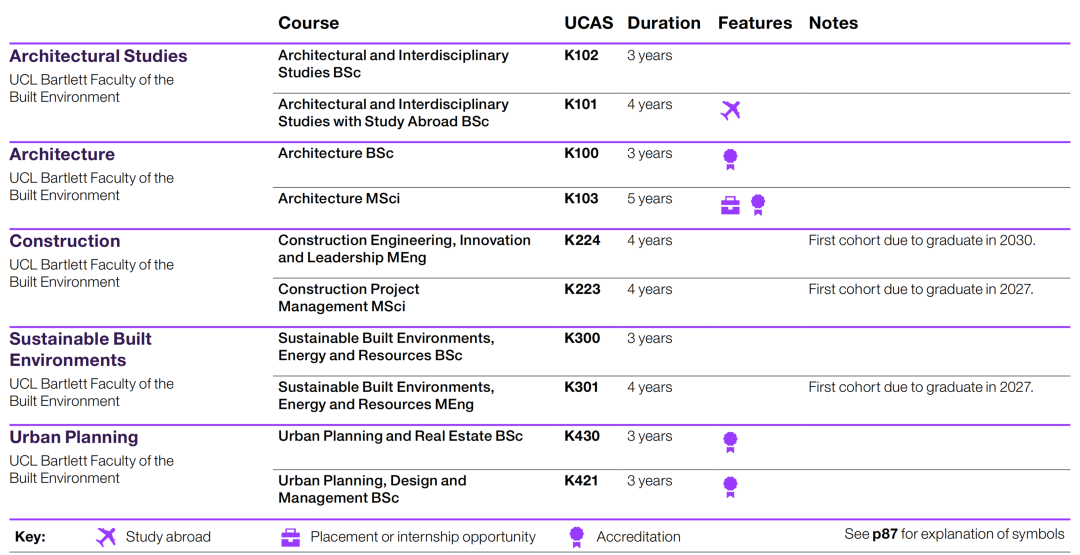Screen dimensions: 1080x555
Task: Click the accreditation badge for Architecture MSci
Action: pyautogui.click(x=758, y=205)
